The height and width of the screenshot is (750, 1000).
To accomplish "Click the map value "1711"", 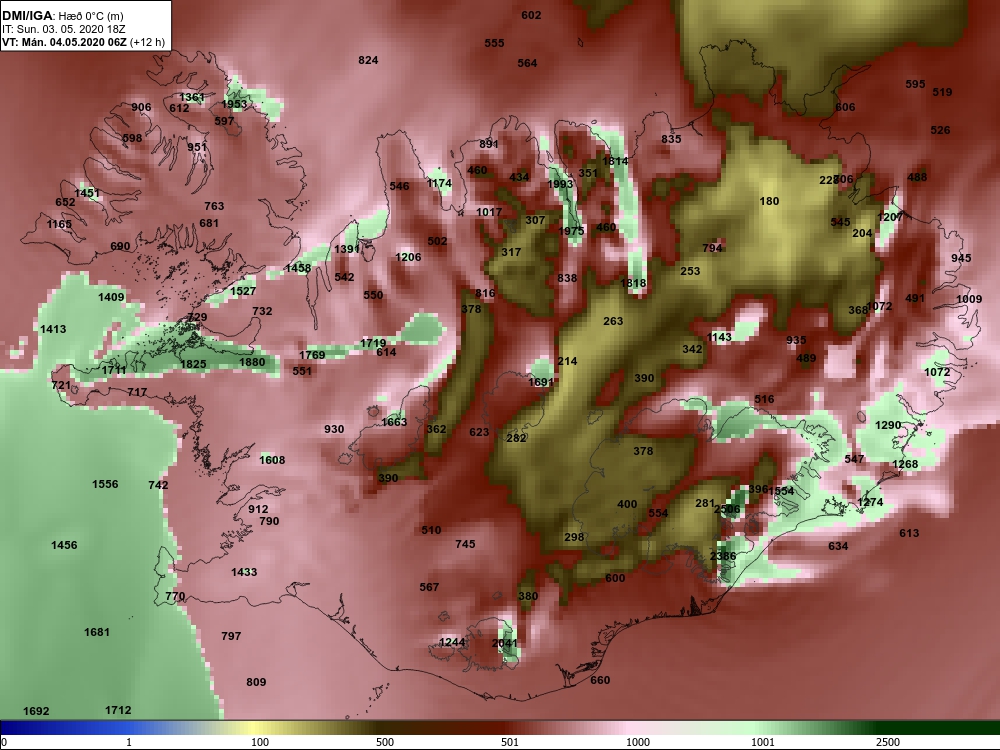I will [114, 370].
